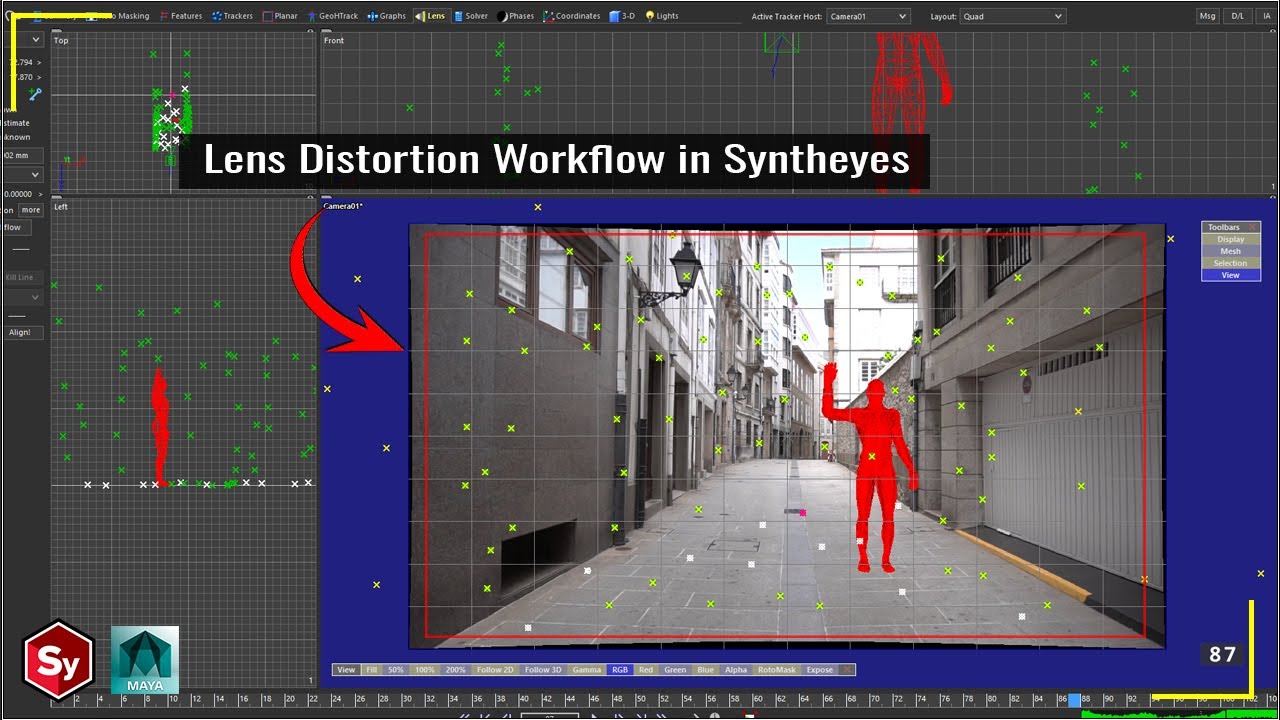Image resolution: width=1280 pixels, height=720 pixels.
Task: Click View in the bottom view bar
Action: [x=345, y=670]
